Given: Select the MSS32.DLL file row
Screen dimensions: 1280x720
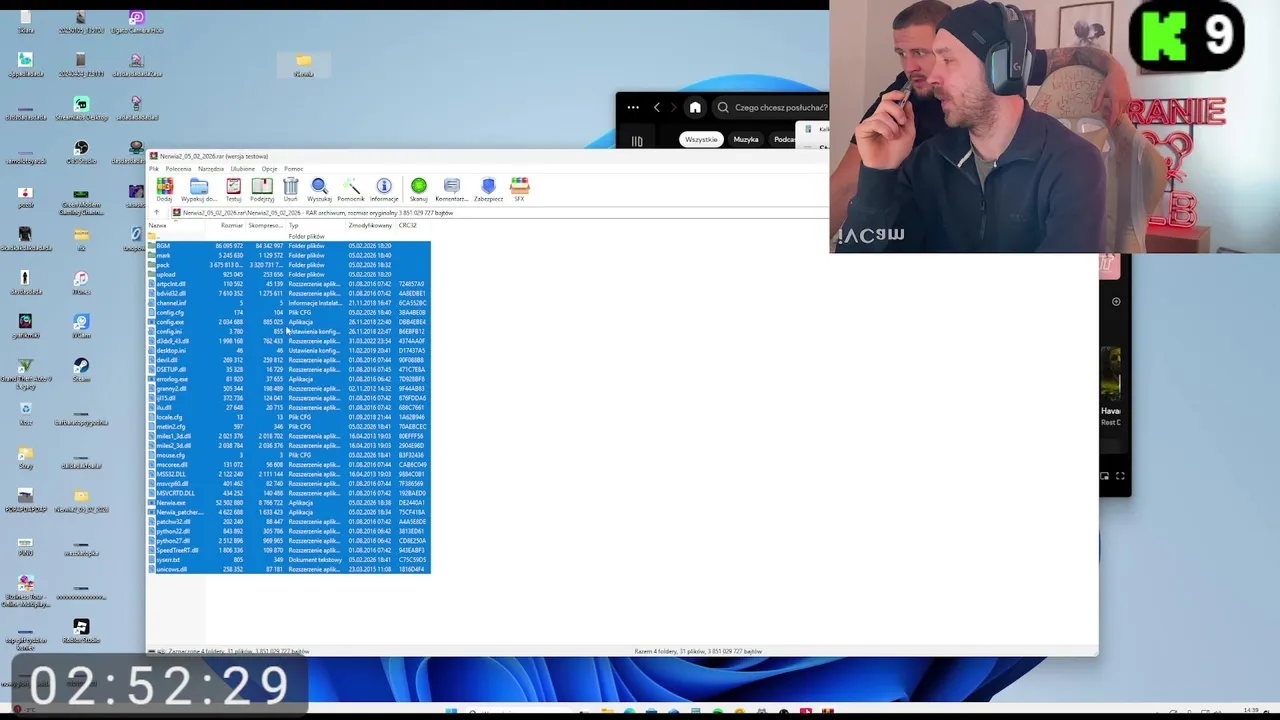Looking at the screenshot, I should pos(289,474).
